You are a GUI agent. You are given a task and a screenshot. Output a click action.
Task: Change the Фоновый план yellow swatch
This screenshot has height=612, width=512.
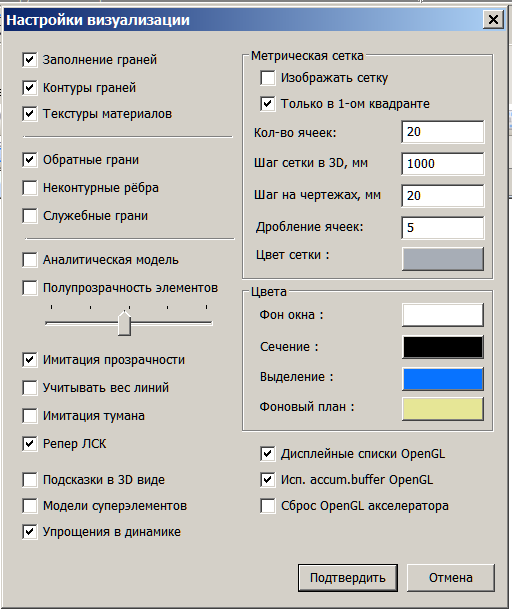point(443,409)
